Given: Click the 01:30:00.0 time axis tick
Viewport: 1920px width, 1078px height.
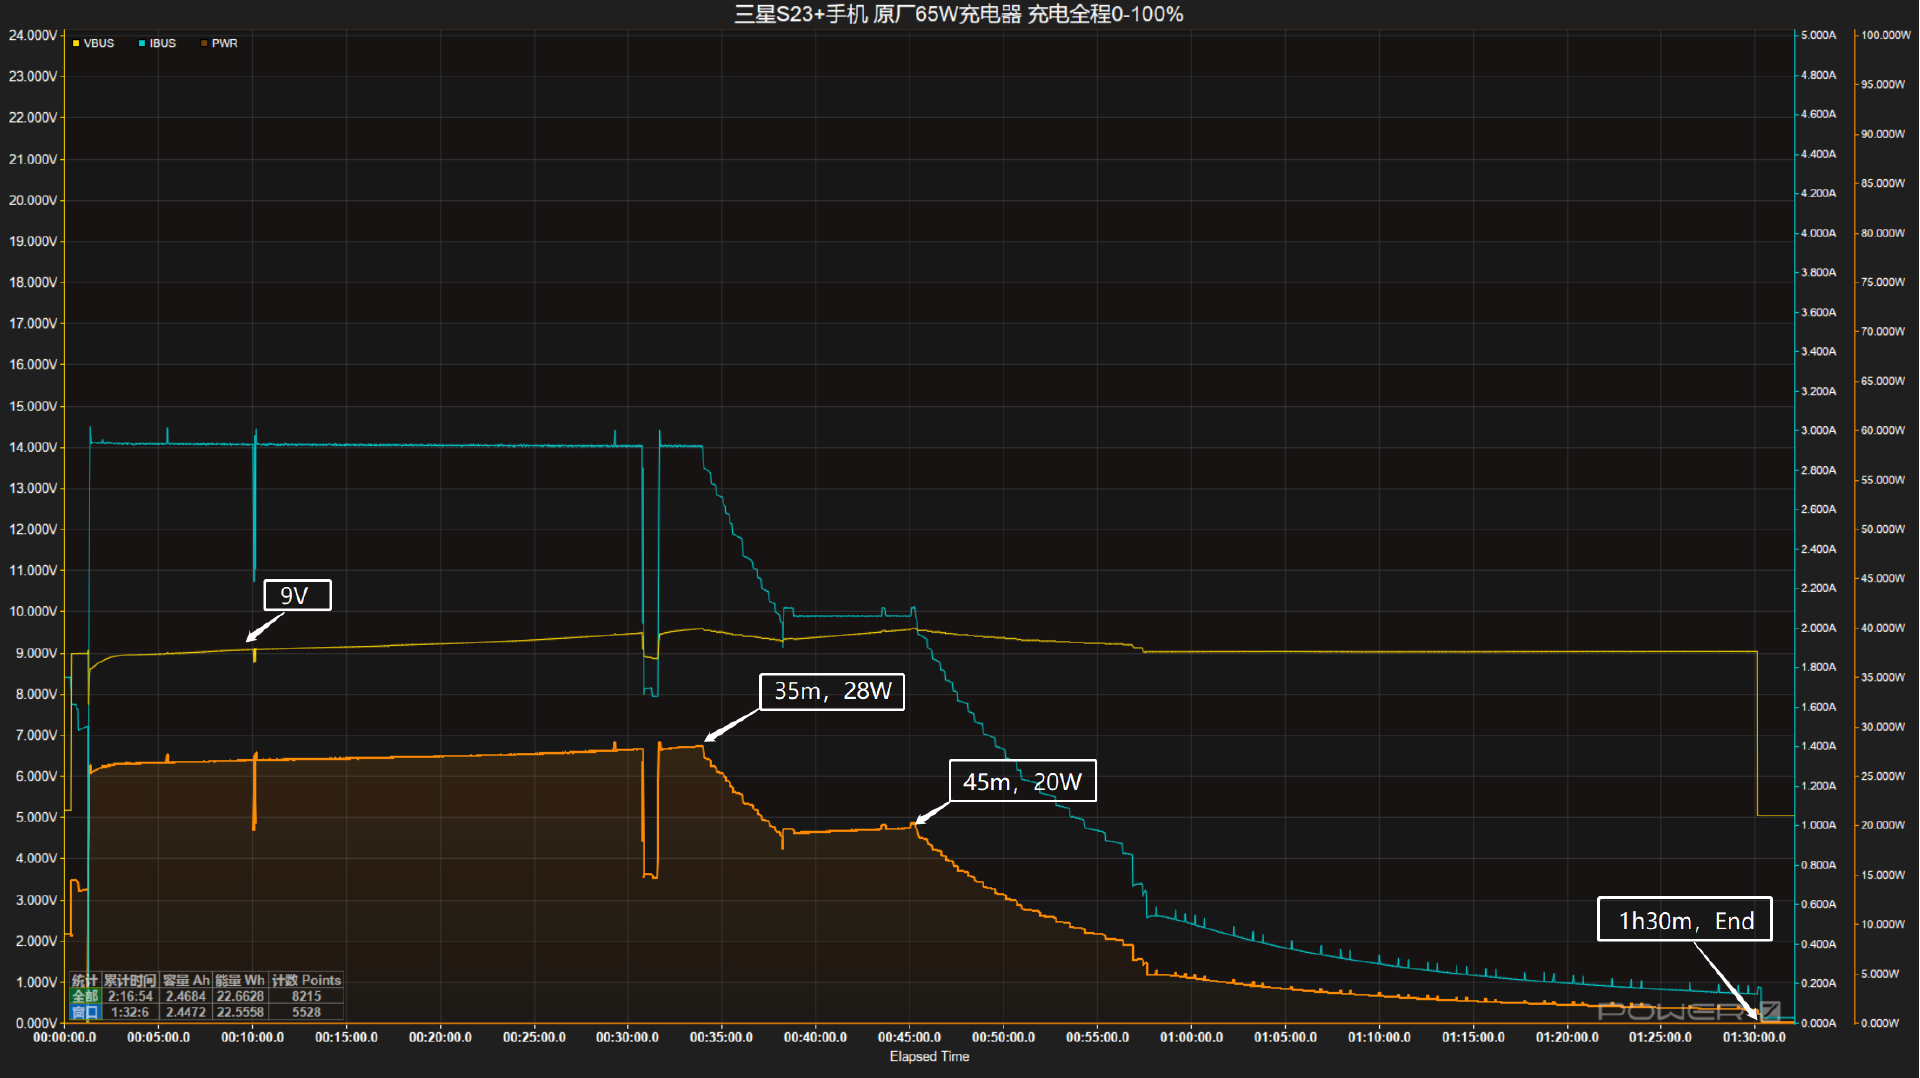Looking at the screenshot, I should click(x=1753, y=1038).
